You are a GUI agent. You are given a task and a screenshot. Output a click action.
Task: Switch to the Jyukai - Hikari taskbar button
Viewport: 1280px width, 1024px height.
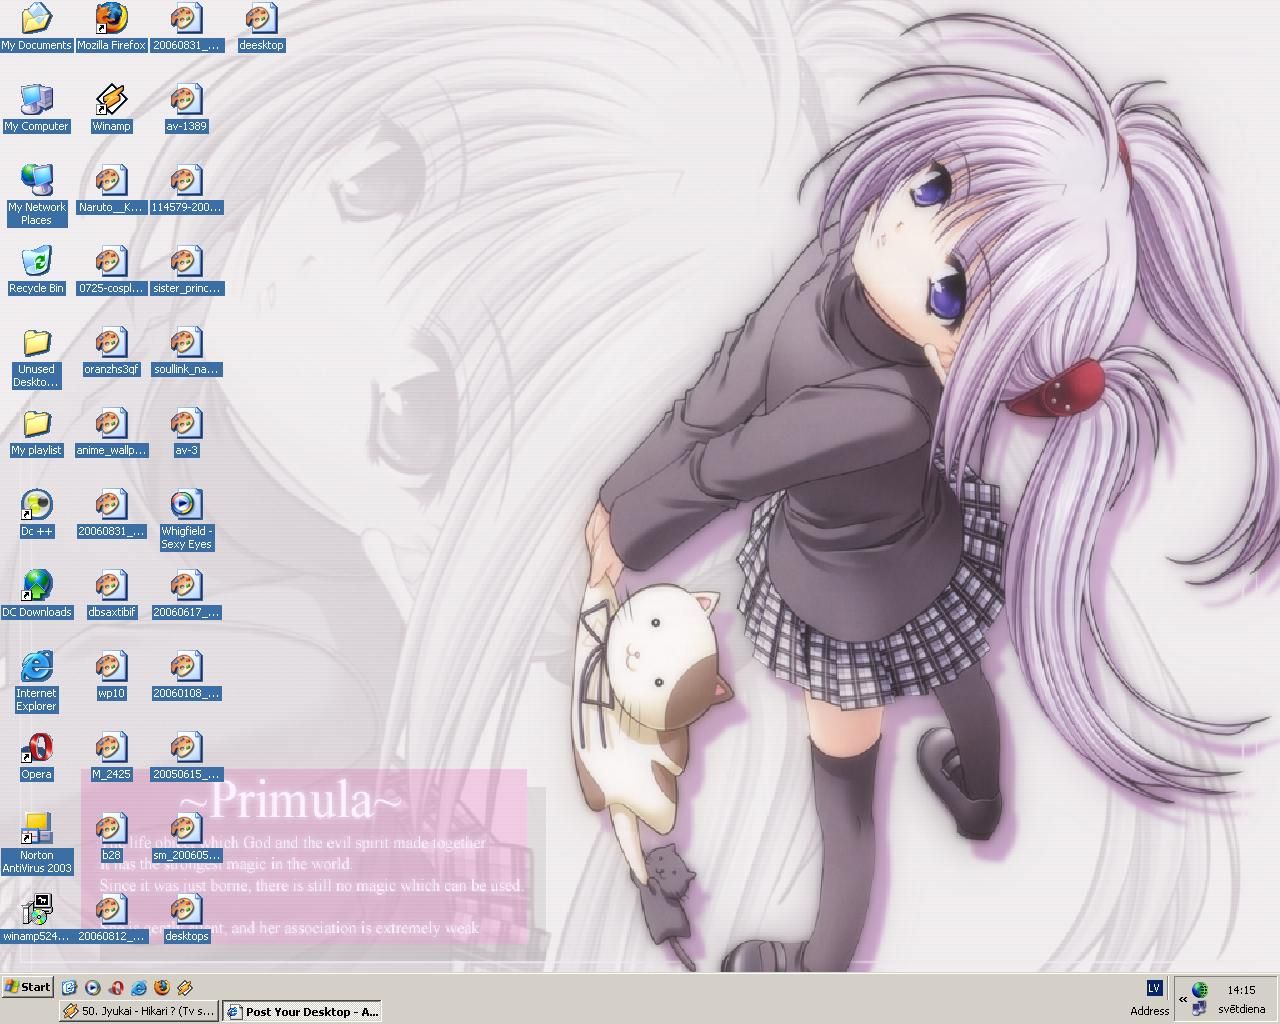[x=138, y=1011]
